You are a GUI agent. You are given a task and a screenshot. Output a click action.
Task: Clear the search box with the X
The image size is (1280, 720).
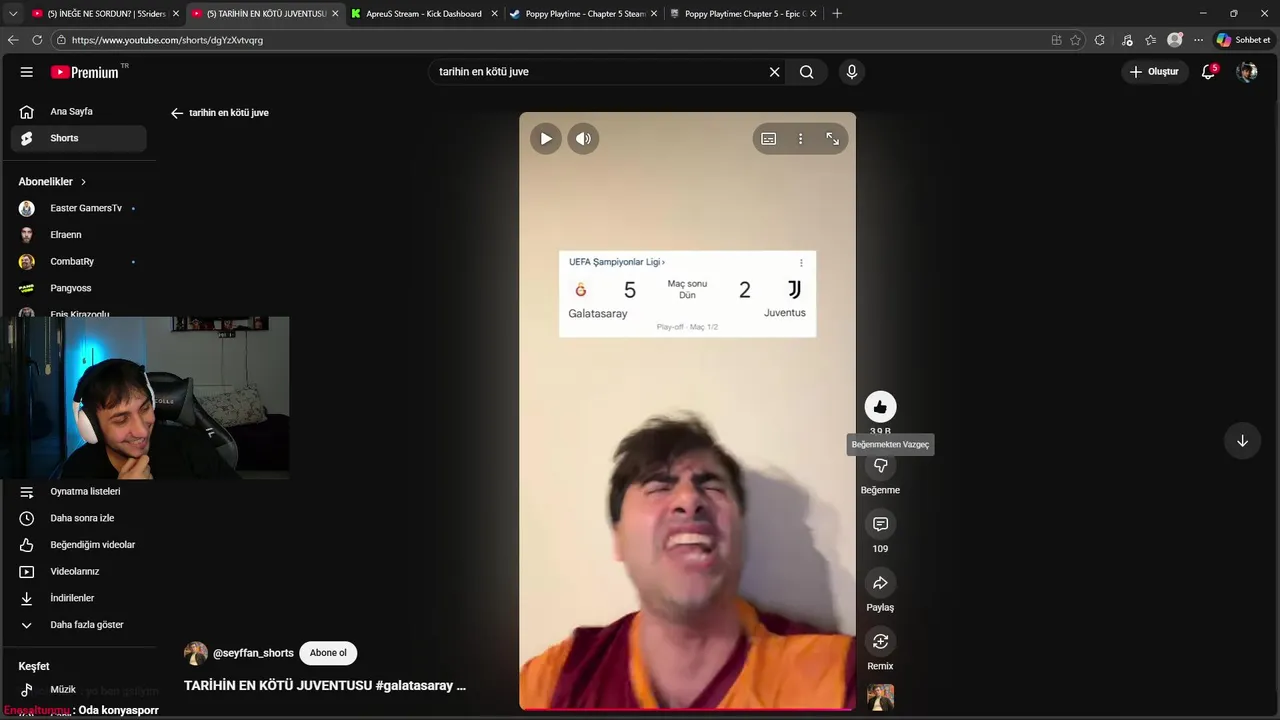(774, 72)
